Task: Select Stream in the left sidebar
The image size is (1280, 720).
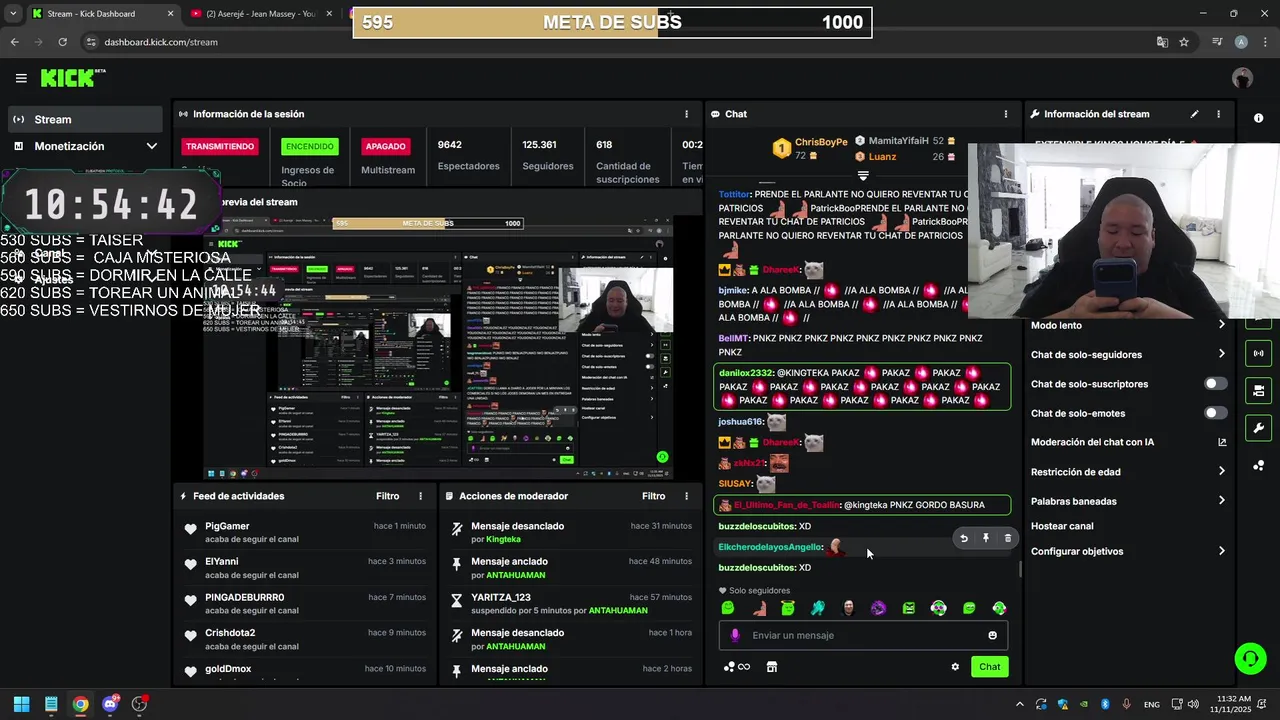Action: [x=84, y=119]
